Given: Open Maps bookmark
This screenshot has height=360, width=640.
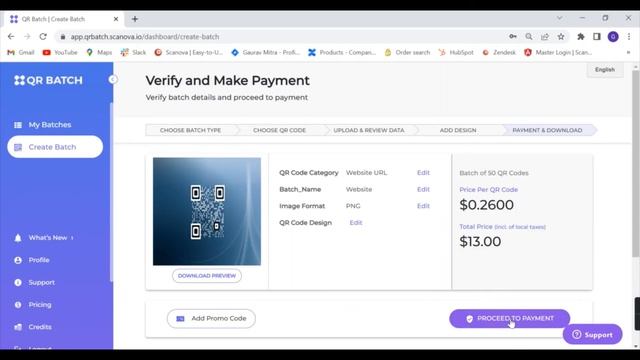Looking at the screenshot, I should [99, 53].
